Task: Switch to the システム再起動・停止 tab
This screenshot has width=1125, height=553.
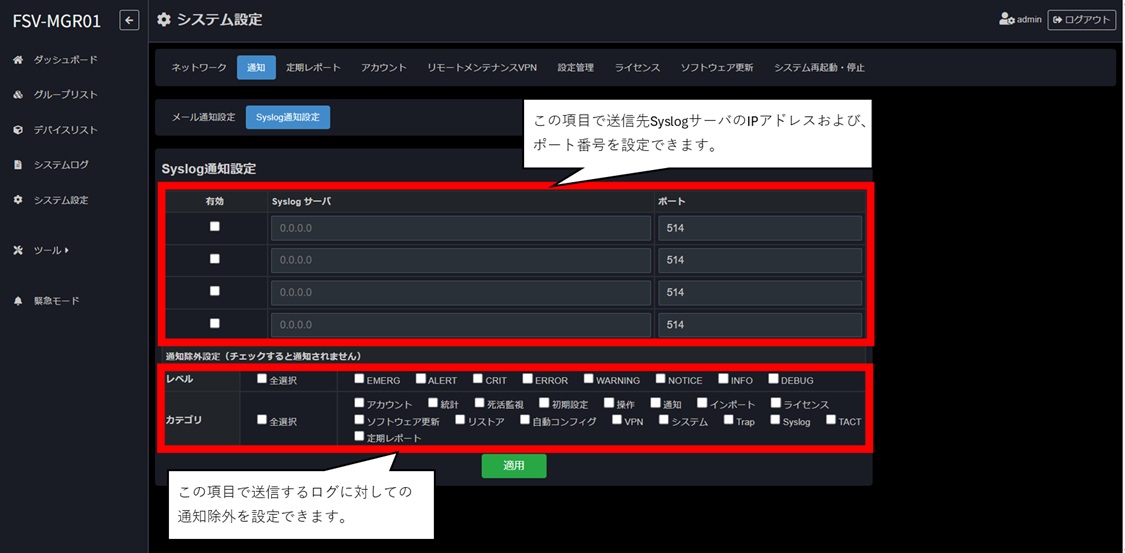Action: (x=819, y=67)
